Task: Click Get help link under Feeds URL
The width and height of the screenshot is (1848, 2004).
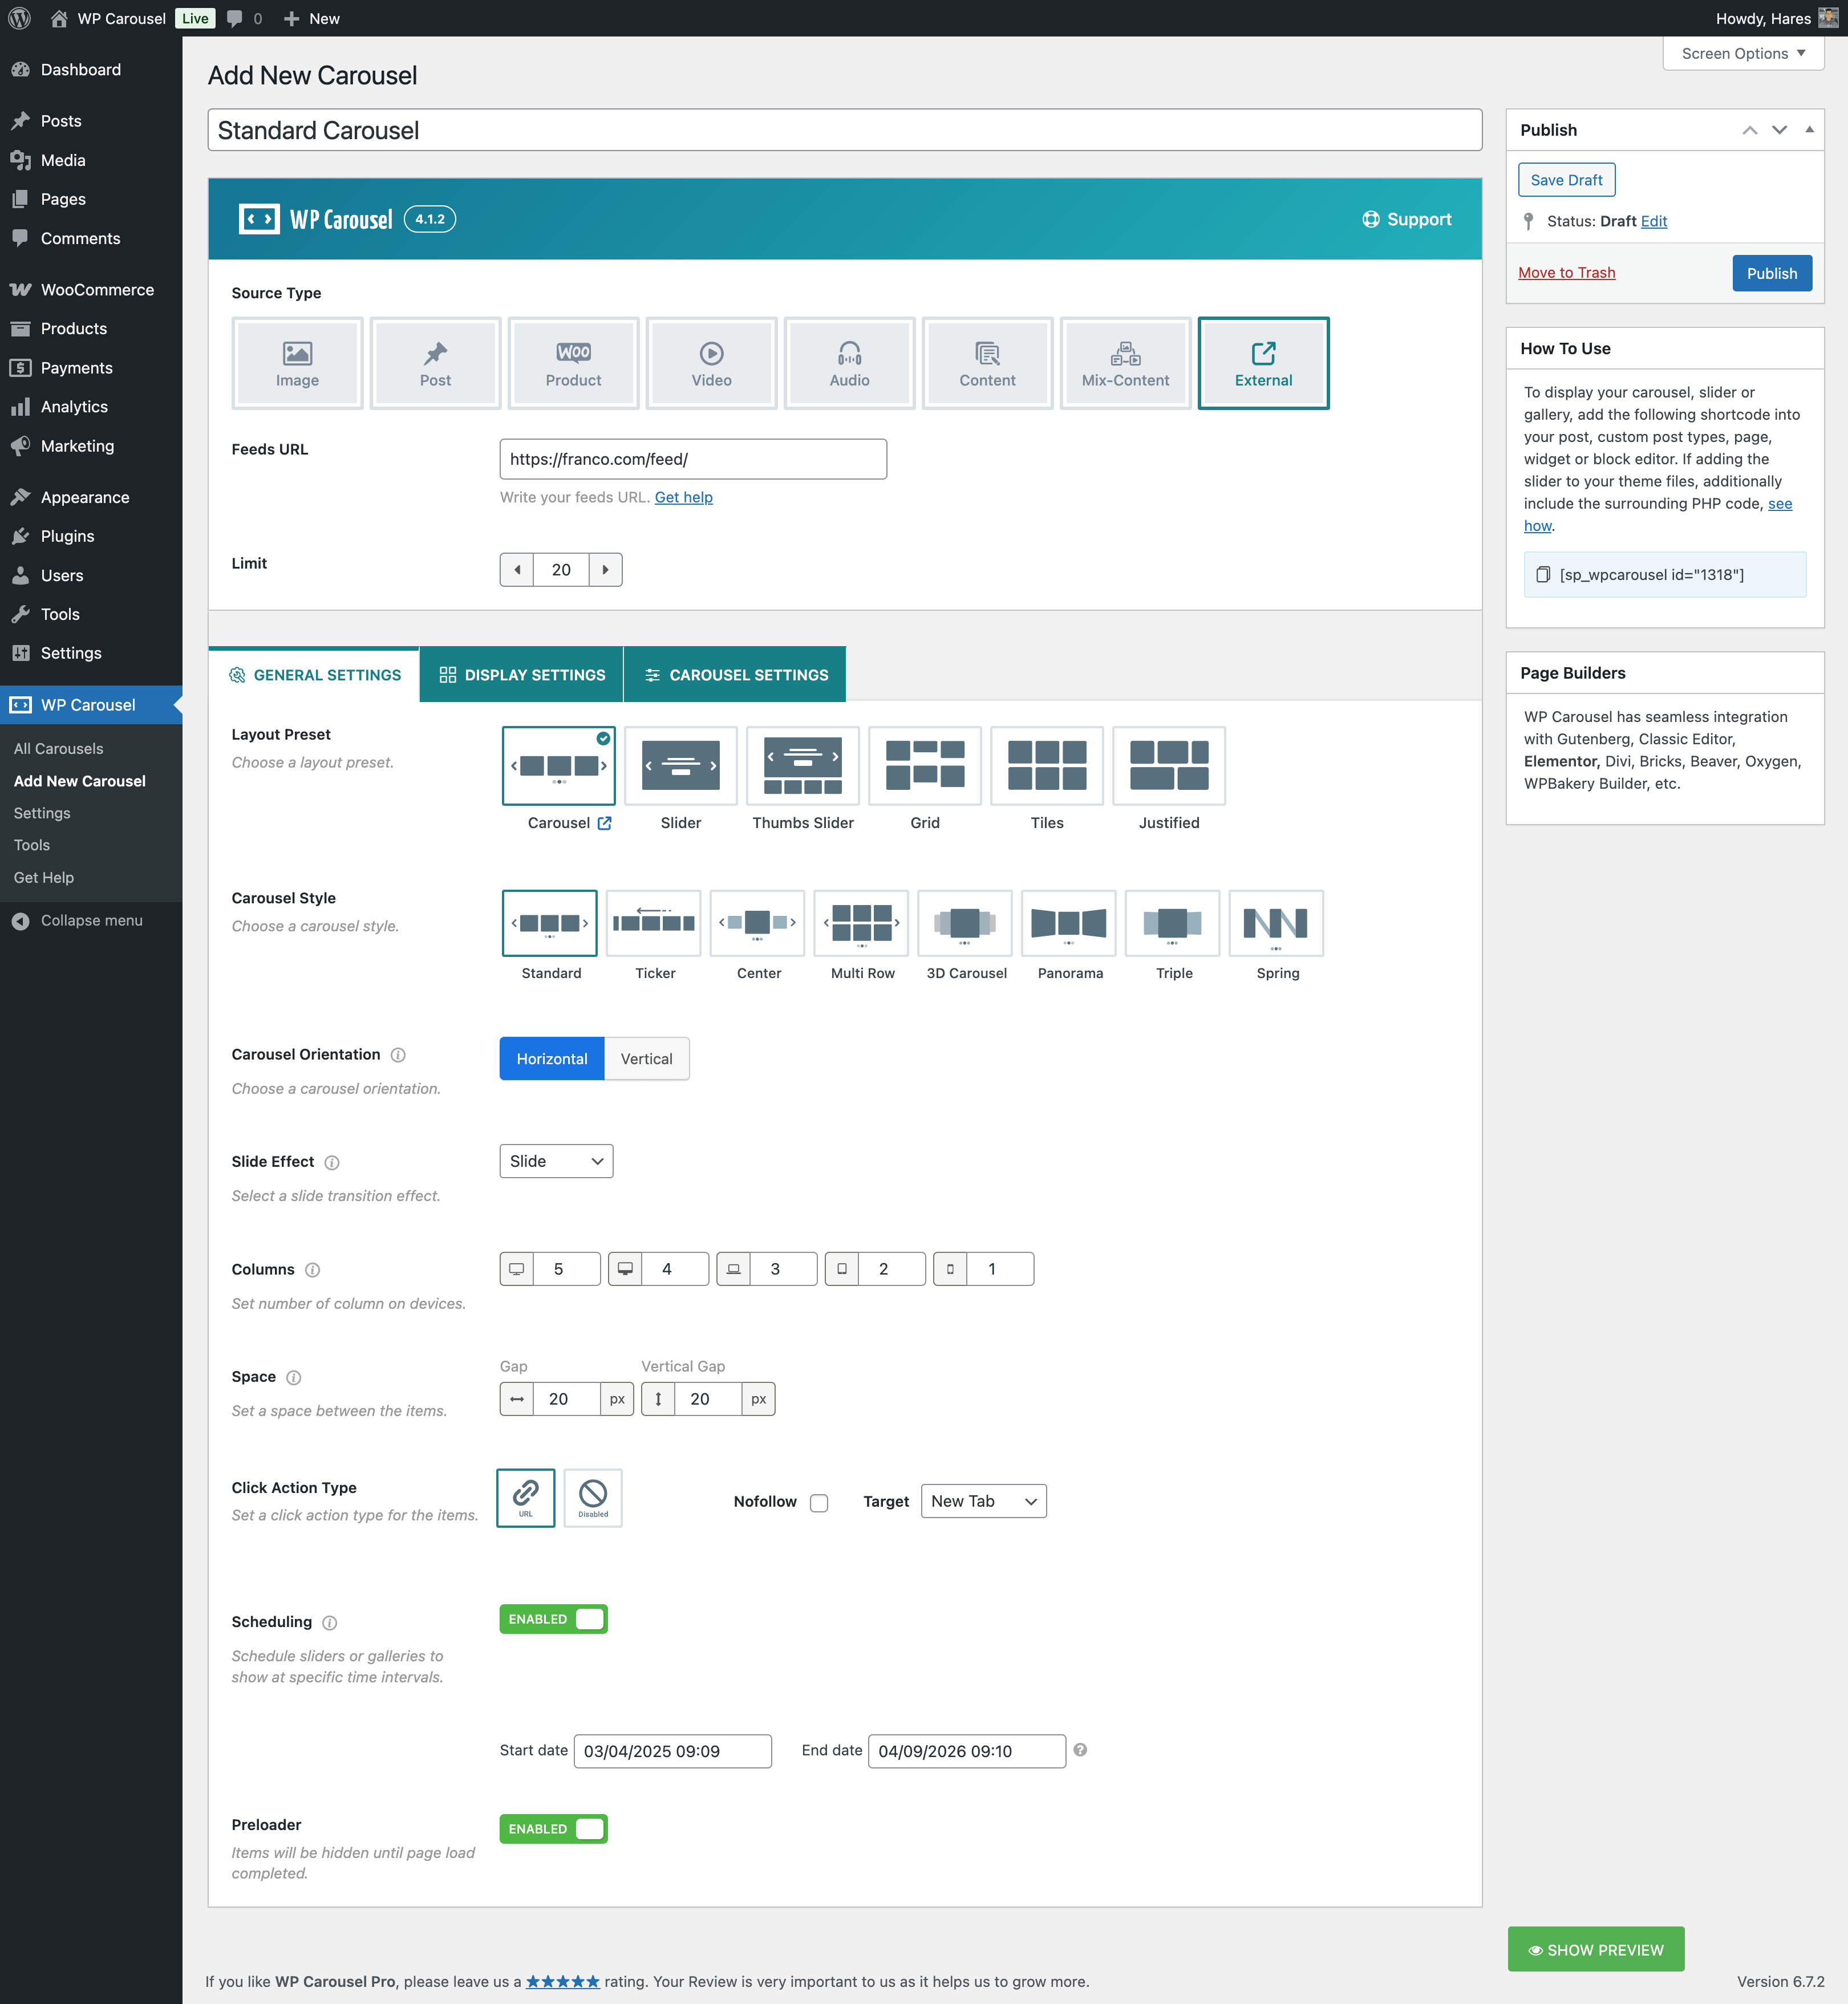Action: pyautogui.click(x=684, y=498)
